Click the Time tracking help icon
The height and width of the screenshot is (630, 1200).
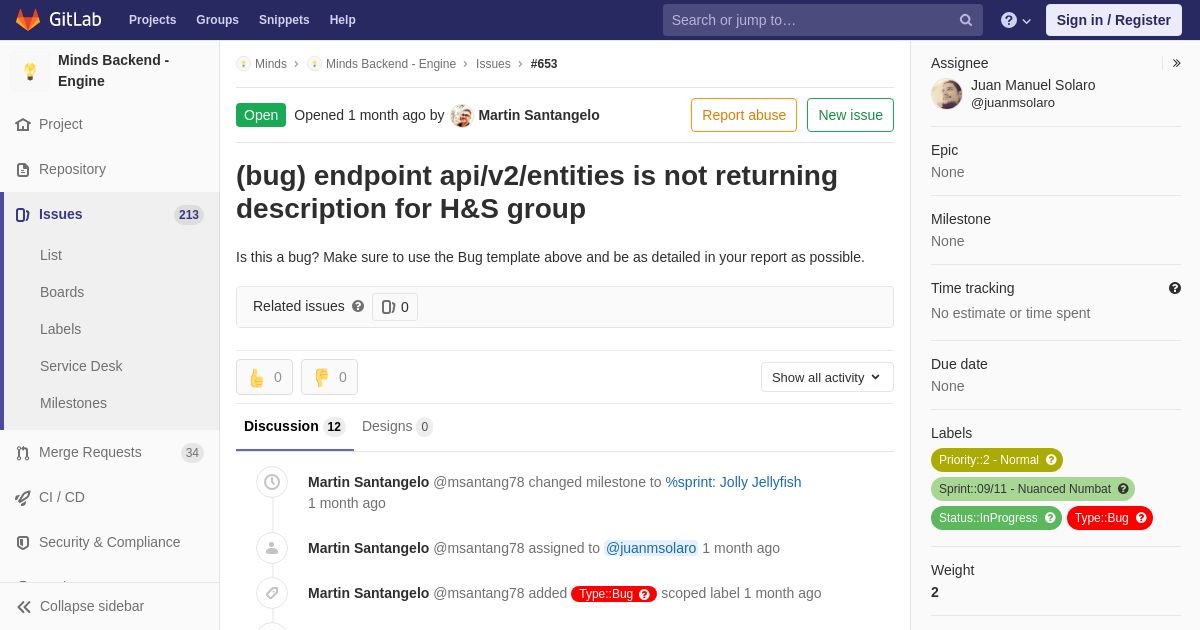[x=1175, y=288]
